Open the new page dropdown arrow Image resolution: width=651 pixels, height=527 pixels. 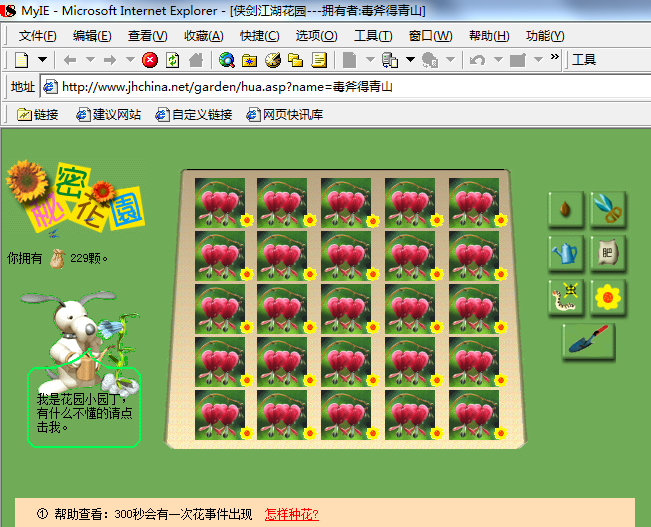[42, 59]
